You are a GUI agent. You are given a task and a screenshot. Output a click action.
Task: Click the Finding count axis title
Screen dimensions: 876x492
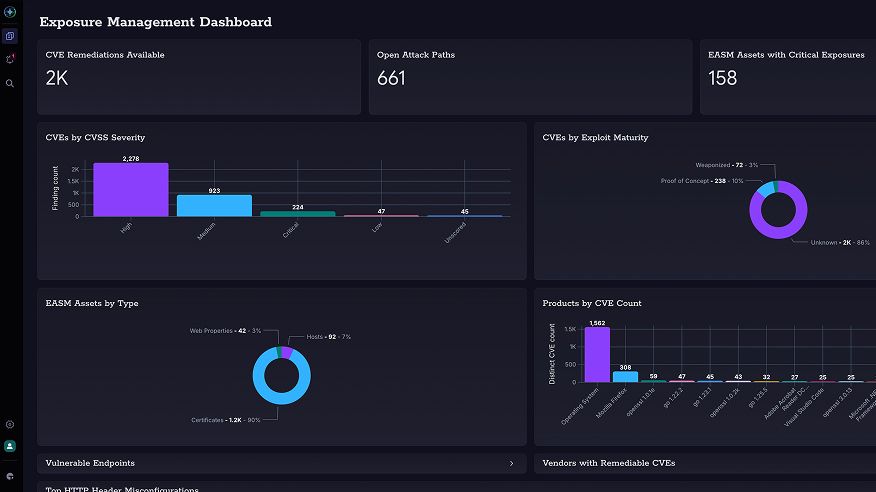pyautogui.click(x=55, y=188)
